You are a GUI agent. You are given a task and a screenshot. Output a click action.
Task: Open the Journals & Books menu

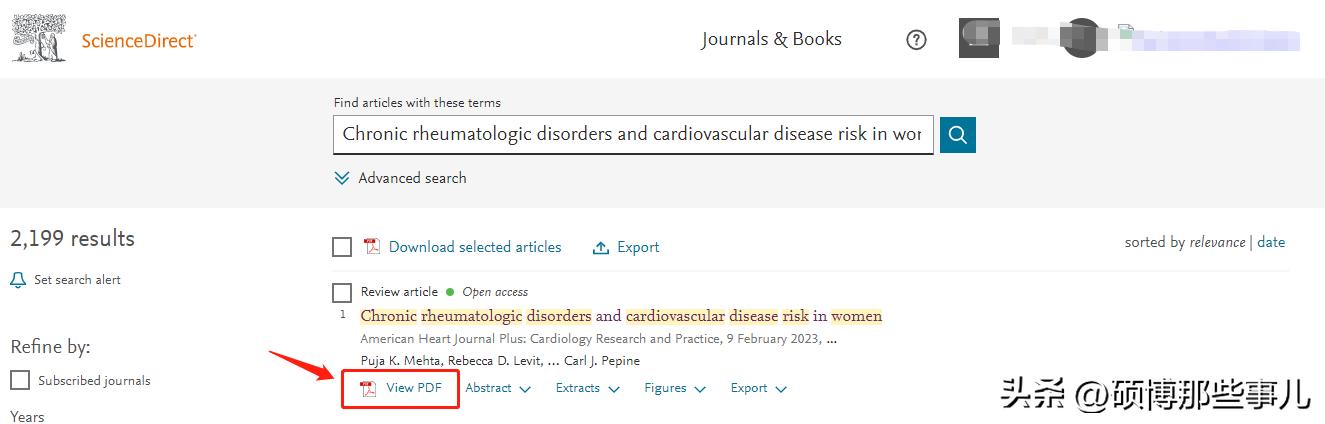pos(771,39)
